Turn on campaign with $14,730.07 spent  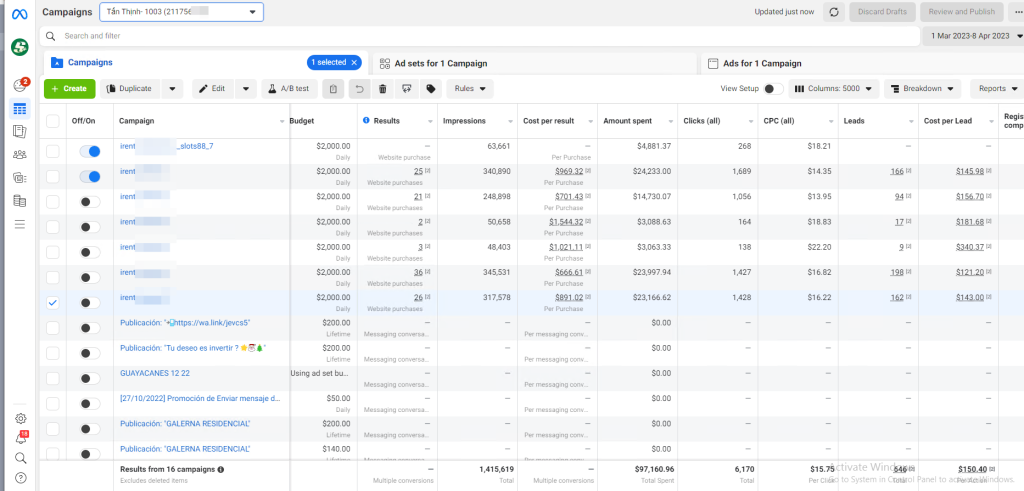(x=90, y=202)
